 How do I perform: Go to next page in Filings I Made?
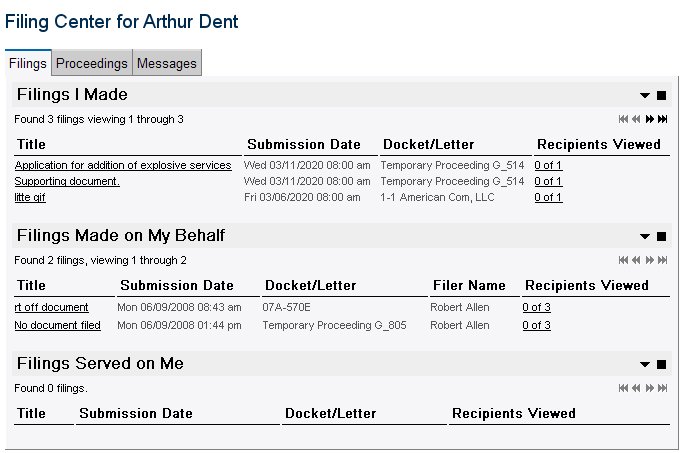pos(649,119)
